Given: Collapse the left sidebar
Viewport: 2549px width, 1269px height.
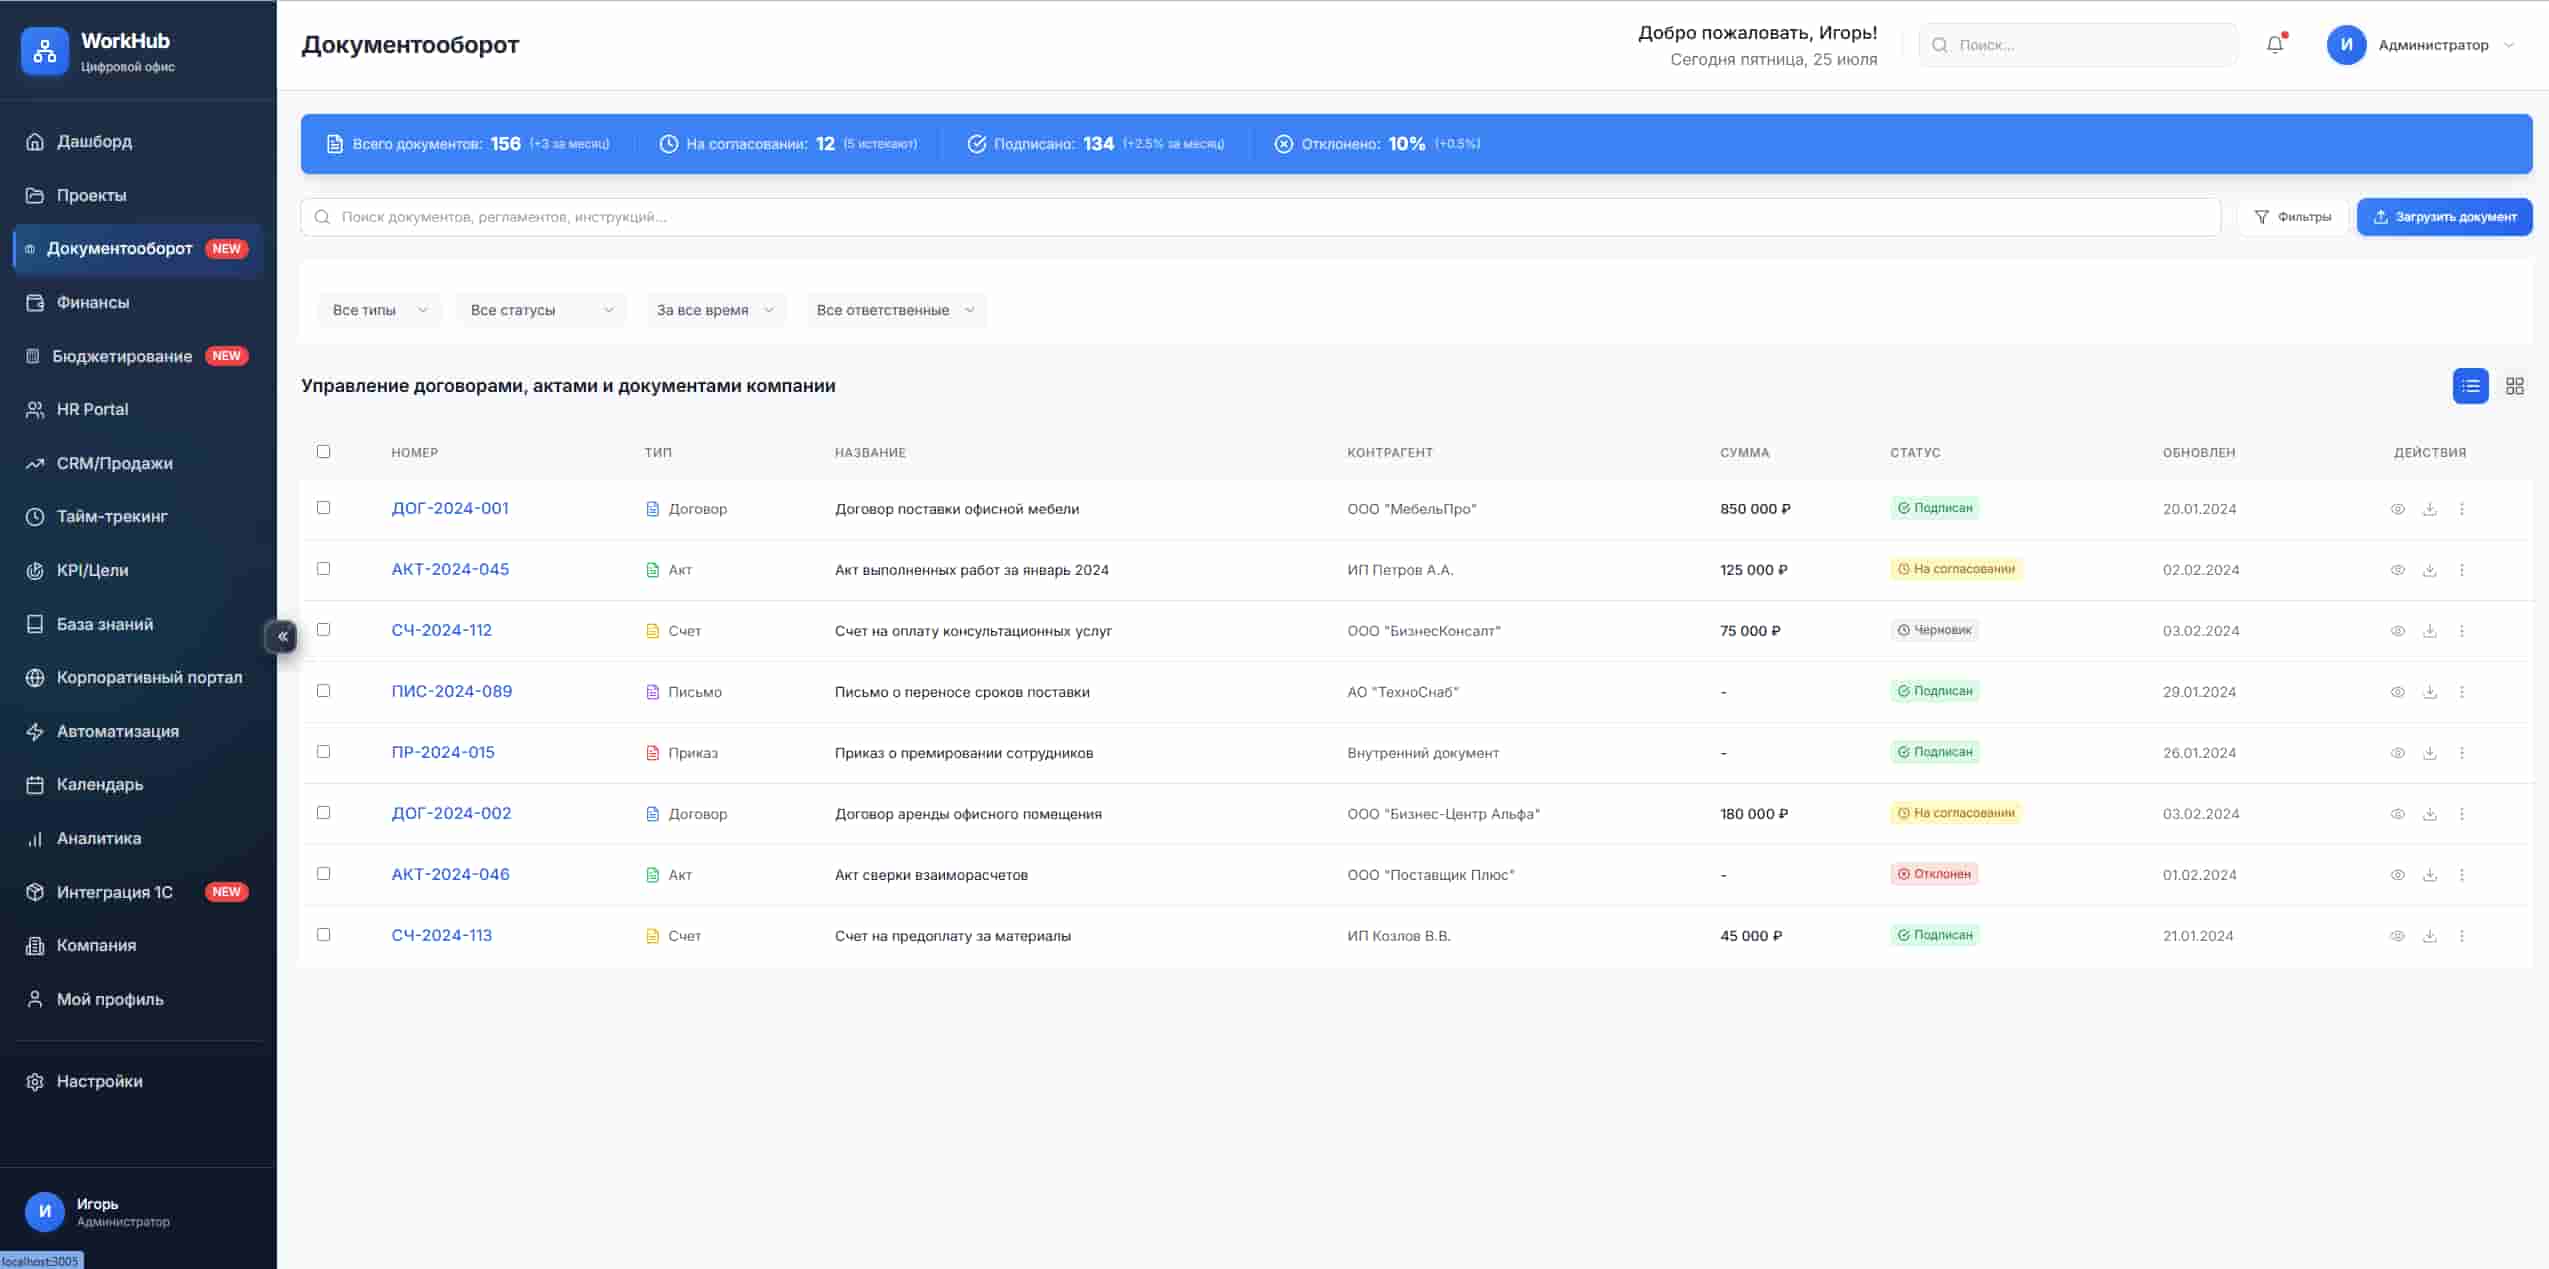Looking at the screenshot, I should pyautogui.click(x=283, y=636).
